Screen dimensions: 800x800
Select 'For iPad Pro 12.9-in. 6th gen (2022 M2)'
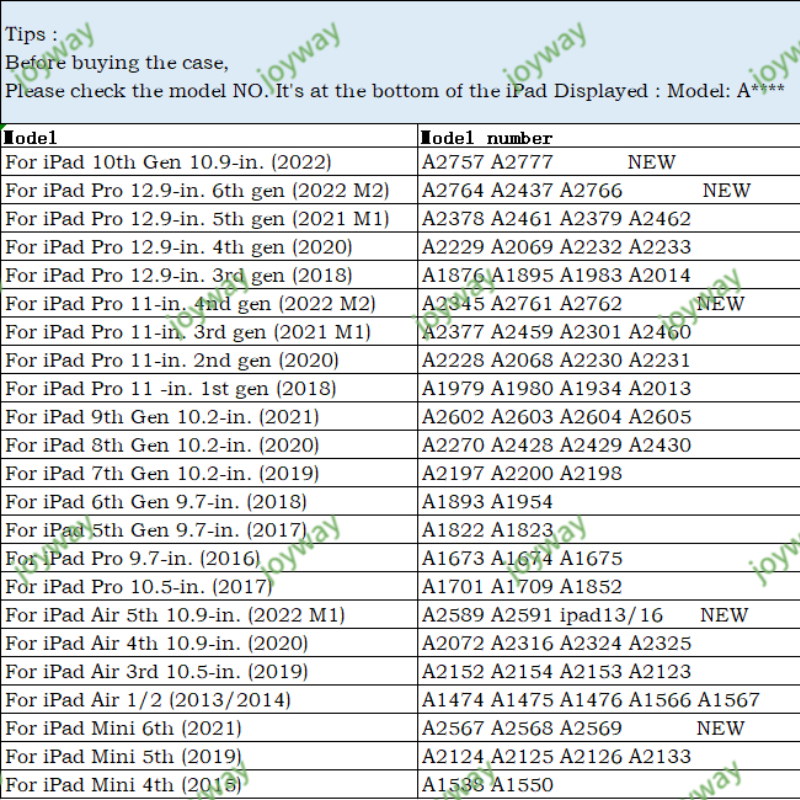click(x=209, y=190)
